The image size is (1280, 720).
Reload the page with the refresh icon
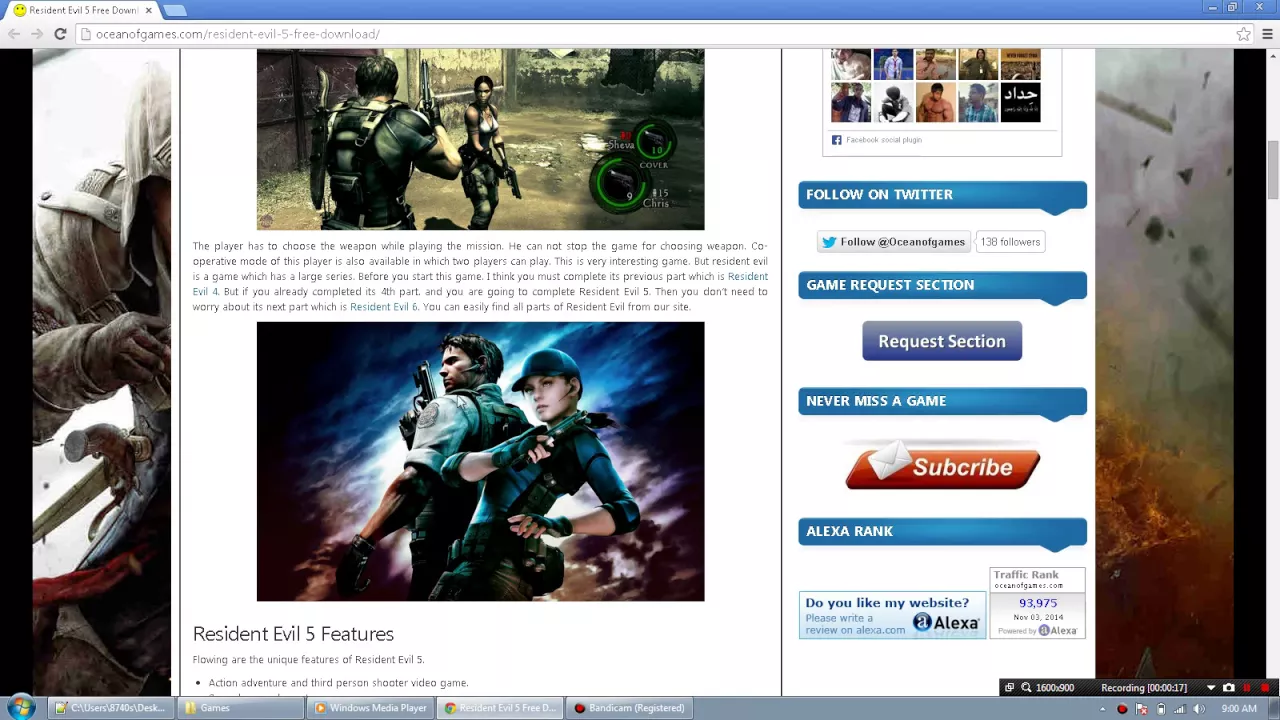60,34
